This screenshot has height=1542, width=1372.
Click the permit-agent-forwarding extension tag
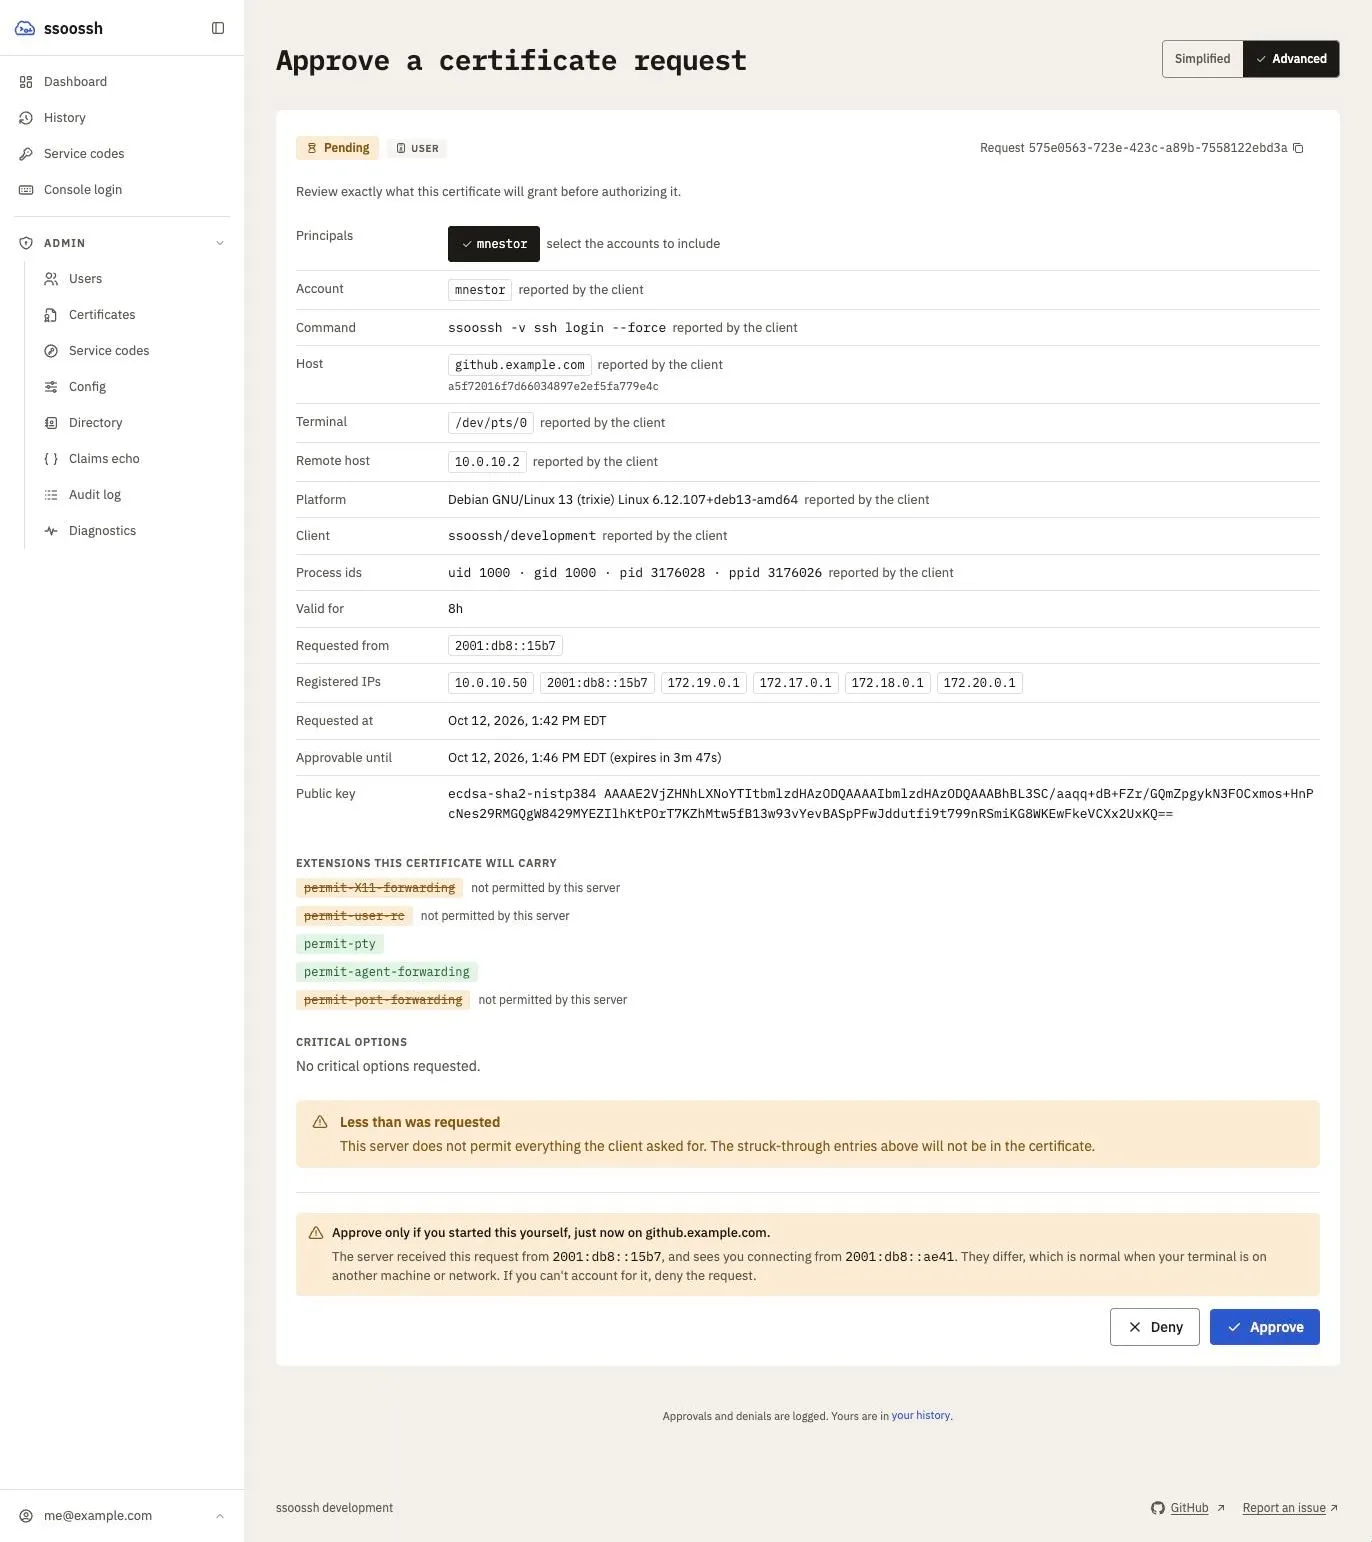[387, 972]
